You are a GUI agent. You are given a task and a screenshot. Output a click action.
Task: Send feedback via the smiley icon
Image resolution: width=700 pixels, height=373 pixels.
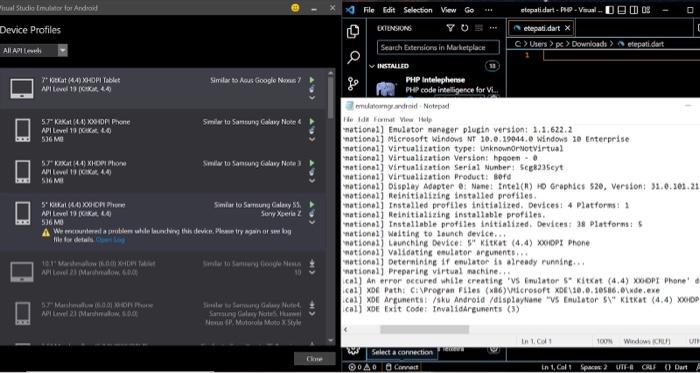(295, 8)
